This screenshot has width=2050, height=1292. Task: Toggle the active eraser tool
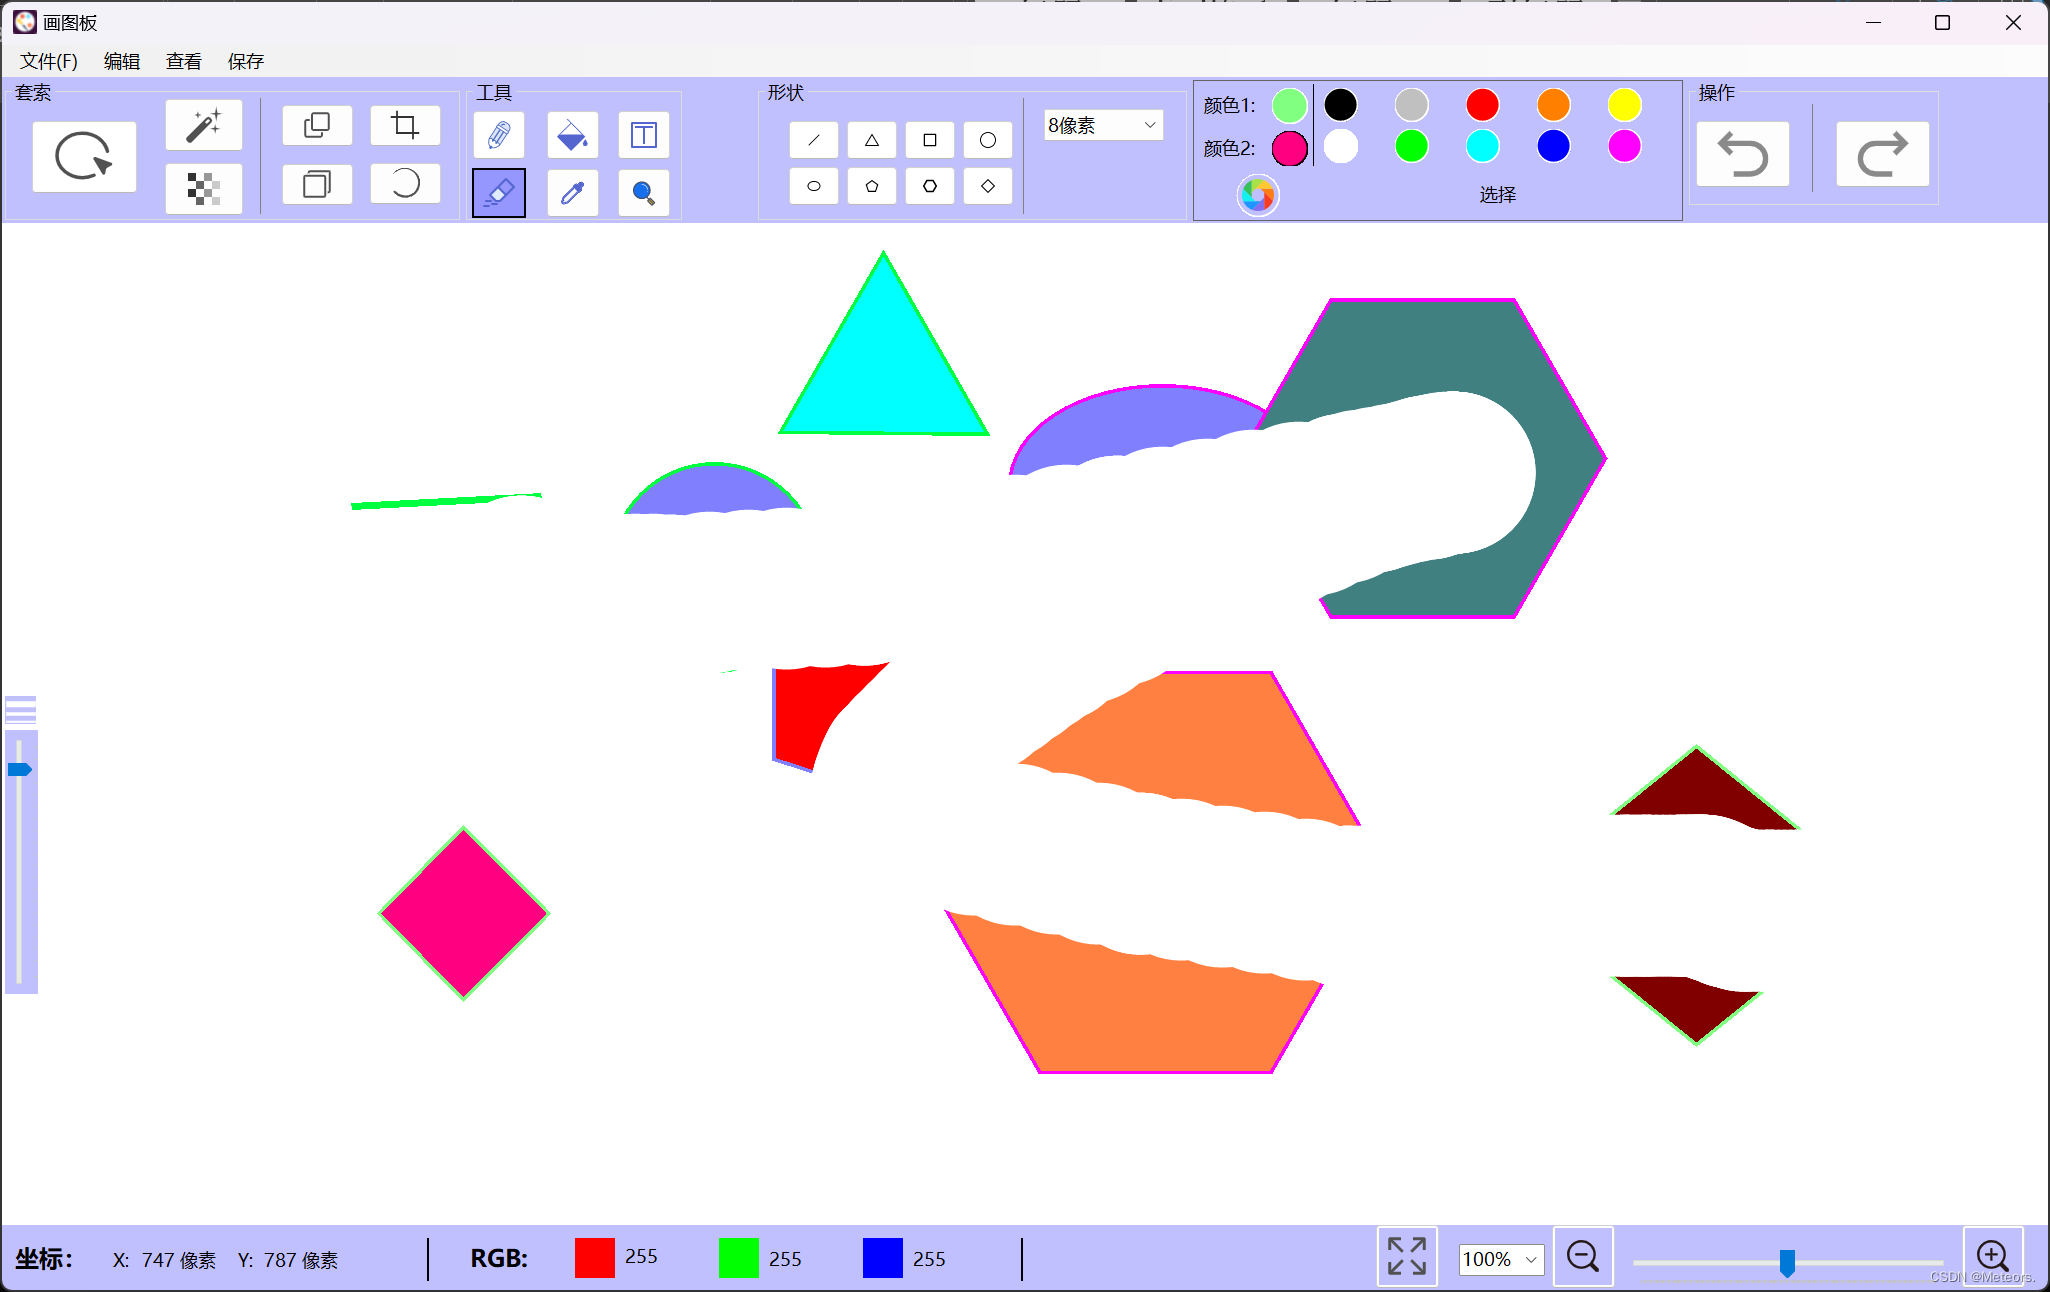499,193
